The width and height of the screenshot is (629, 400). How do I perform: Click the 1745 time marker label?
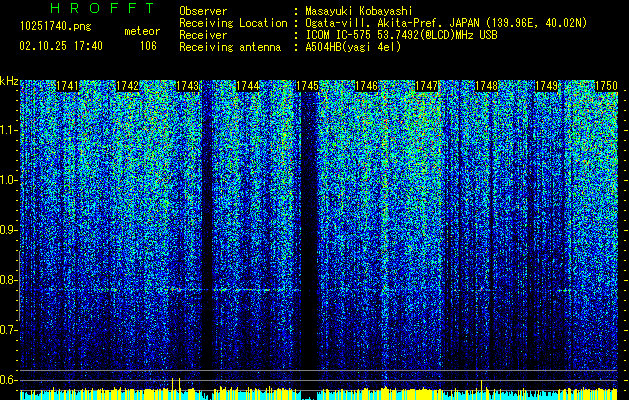[x=307, y=86]
